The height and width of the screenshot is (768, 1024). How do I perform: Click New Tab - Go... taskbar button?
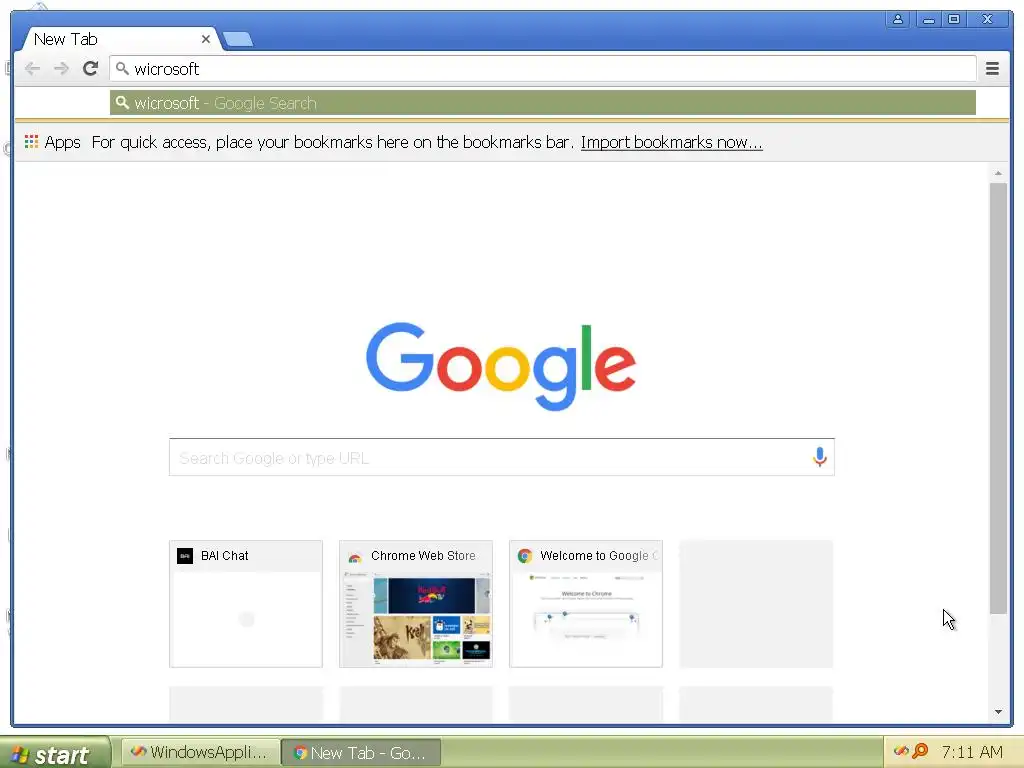tap(361, 752)
